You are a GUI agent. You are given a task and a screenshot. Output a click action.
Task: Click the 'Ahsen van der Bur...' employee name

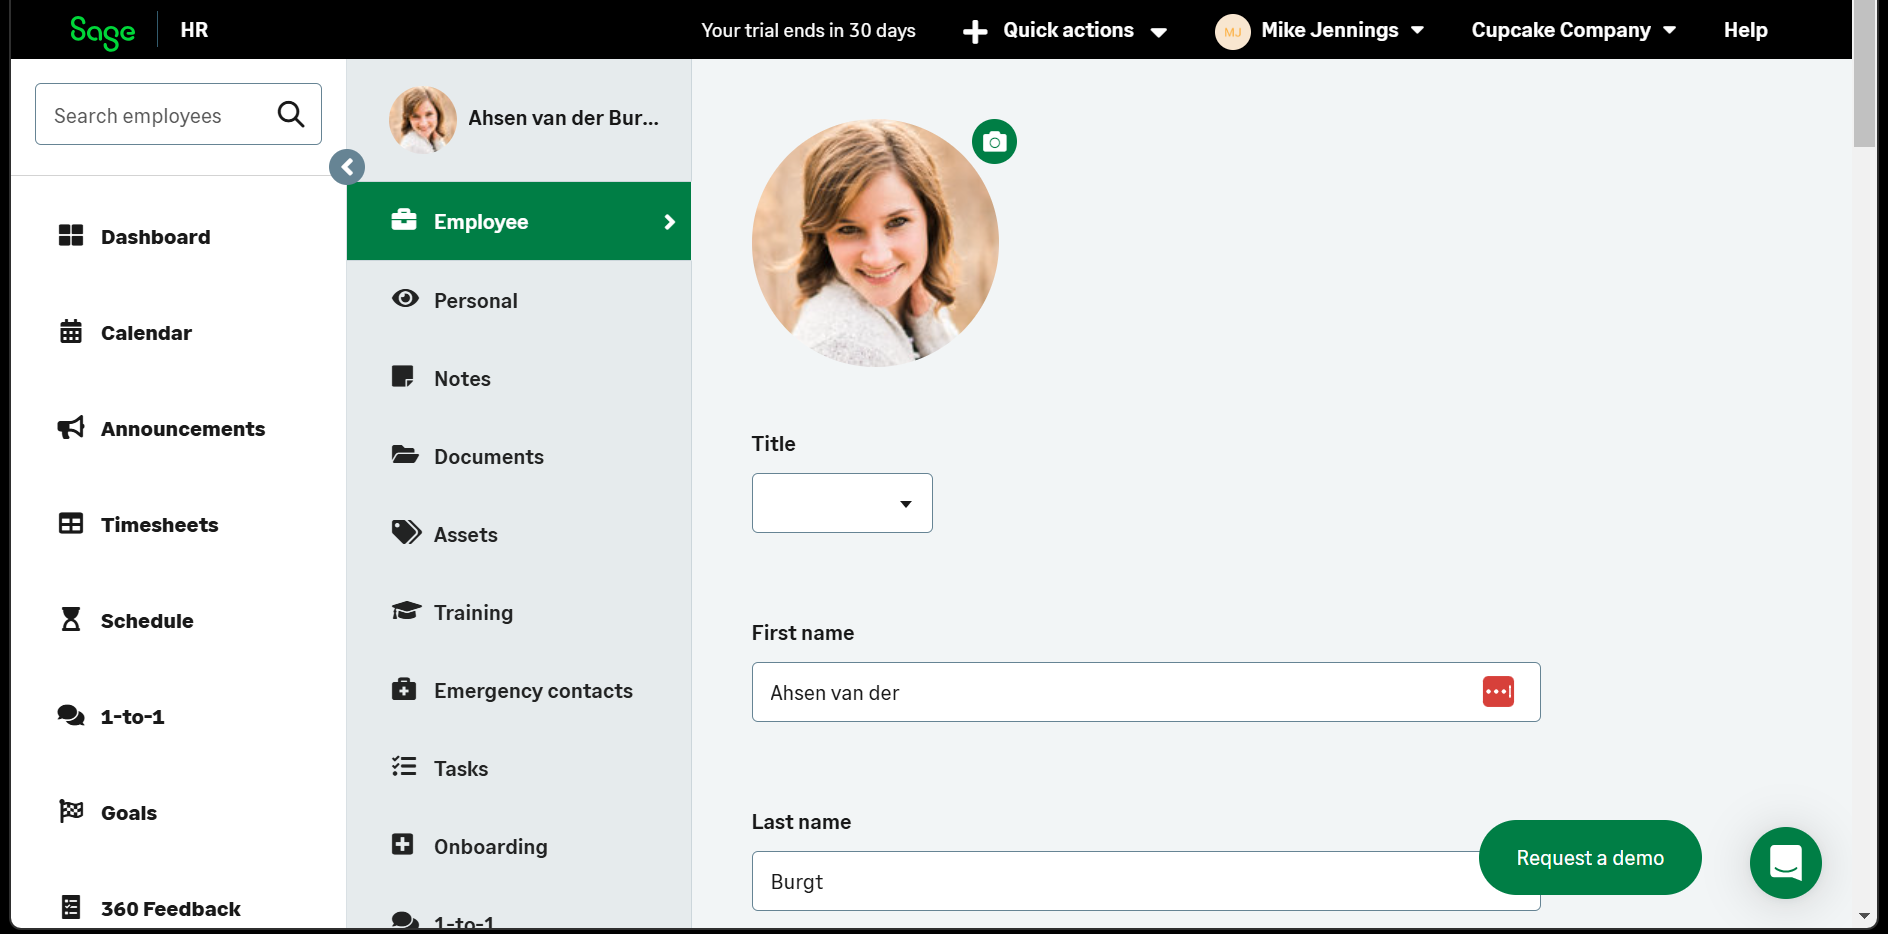[563, 118]
